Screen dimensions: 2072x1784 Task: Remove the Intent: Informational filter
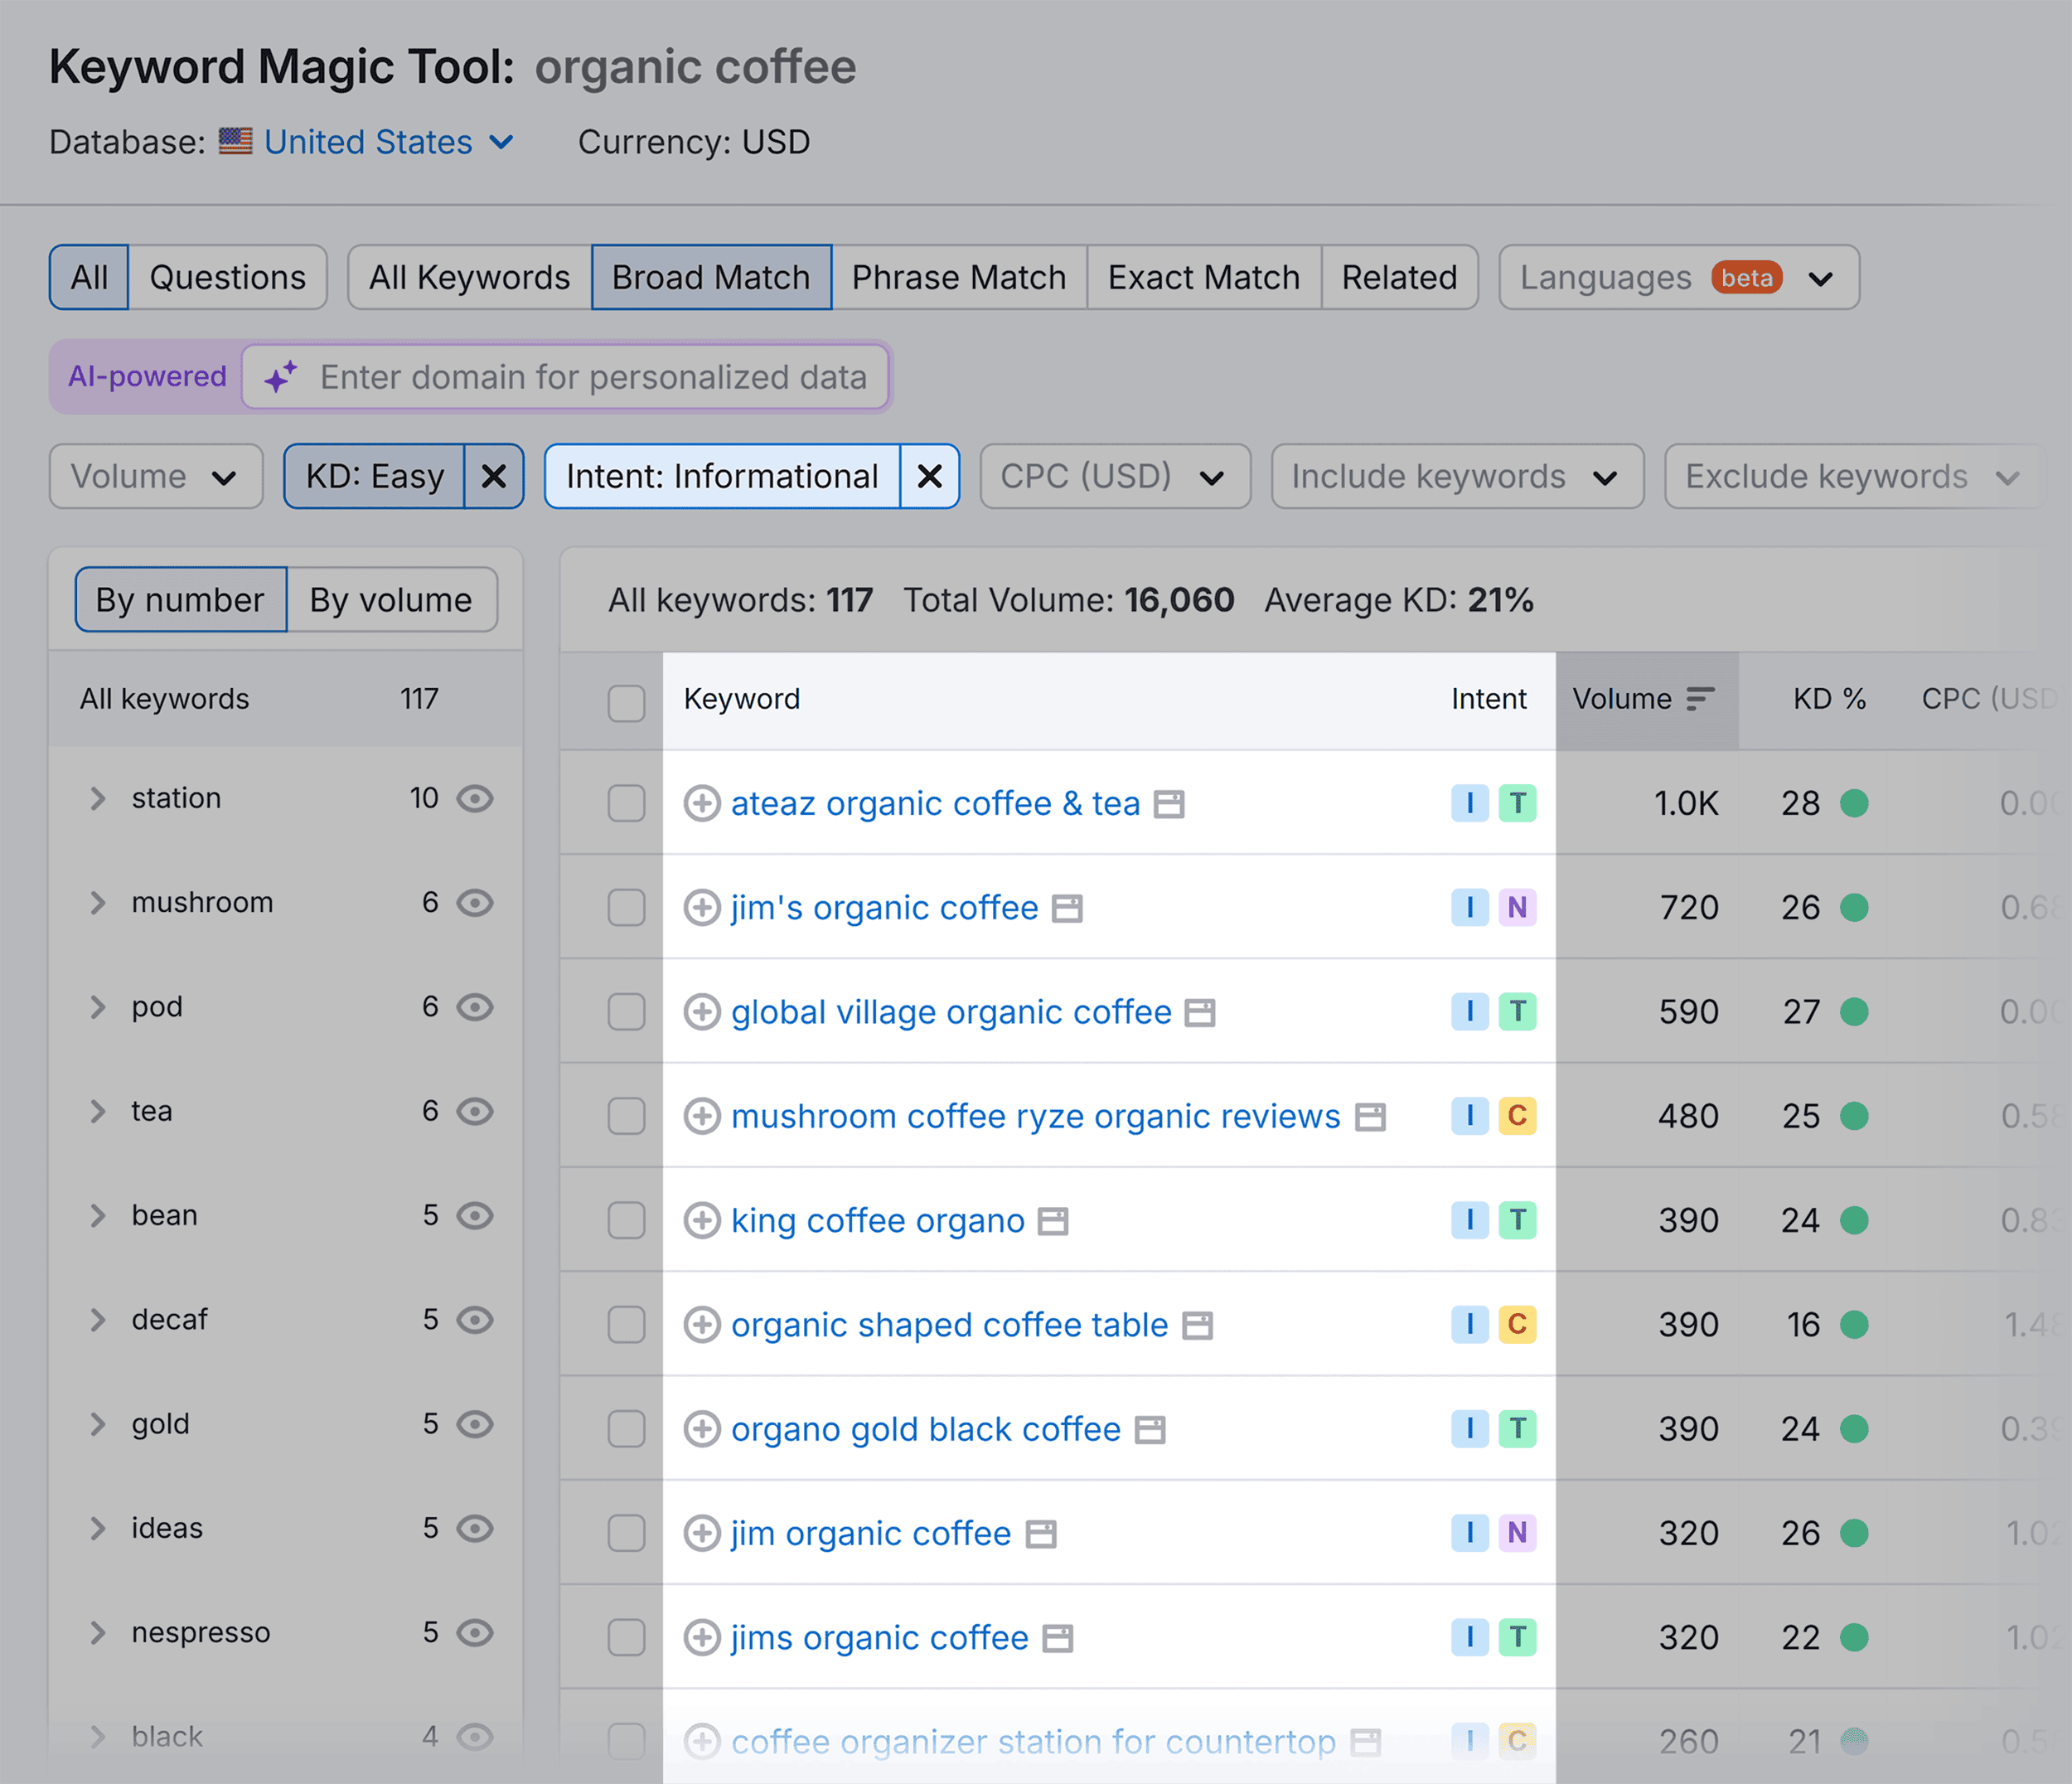tap(930, 476)
